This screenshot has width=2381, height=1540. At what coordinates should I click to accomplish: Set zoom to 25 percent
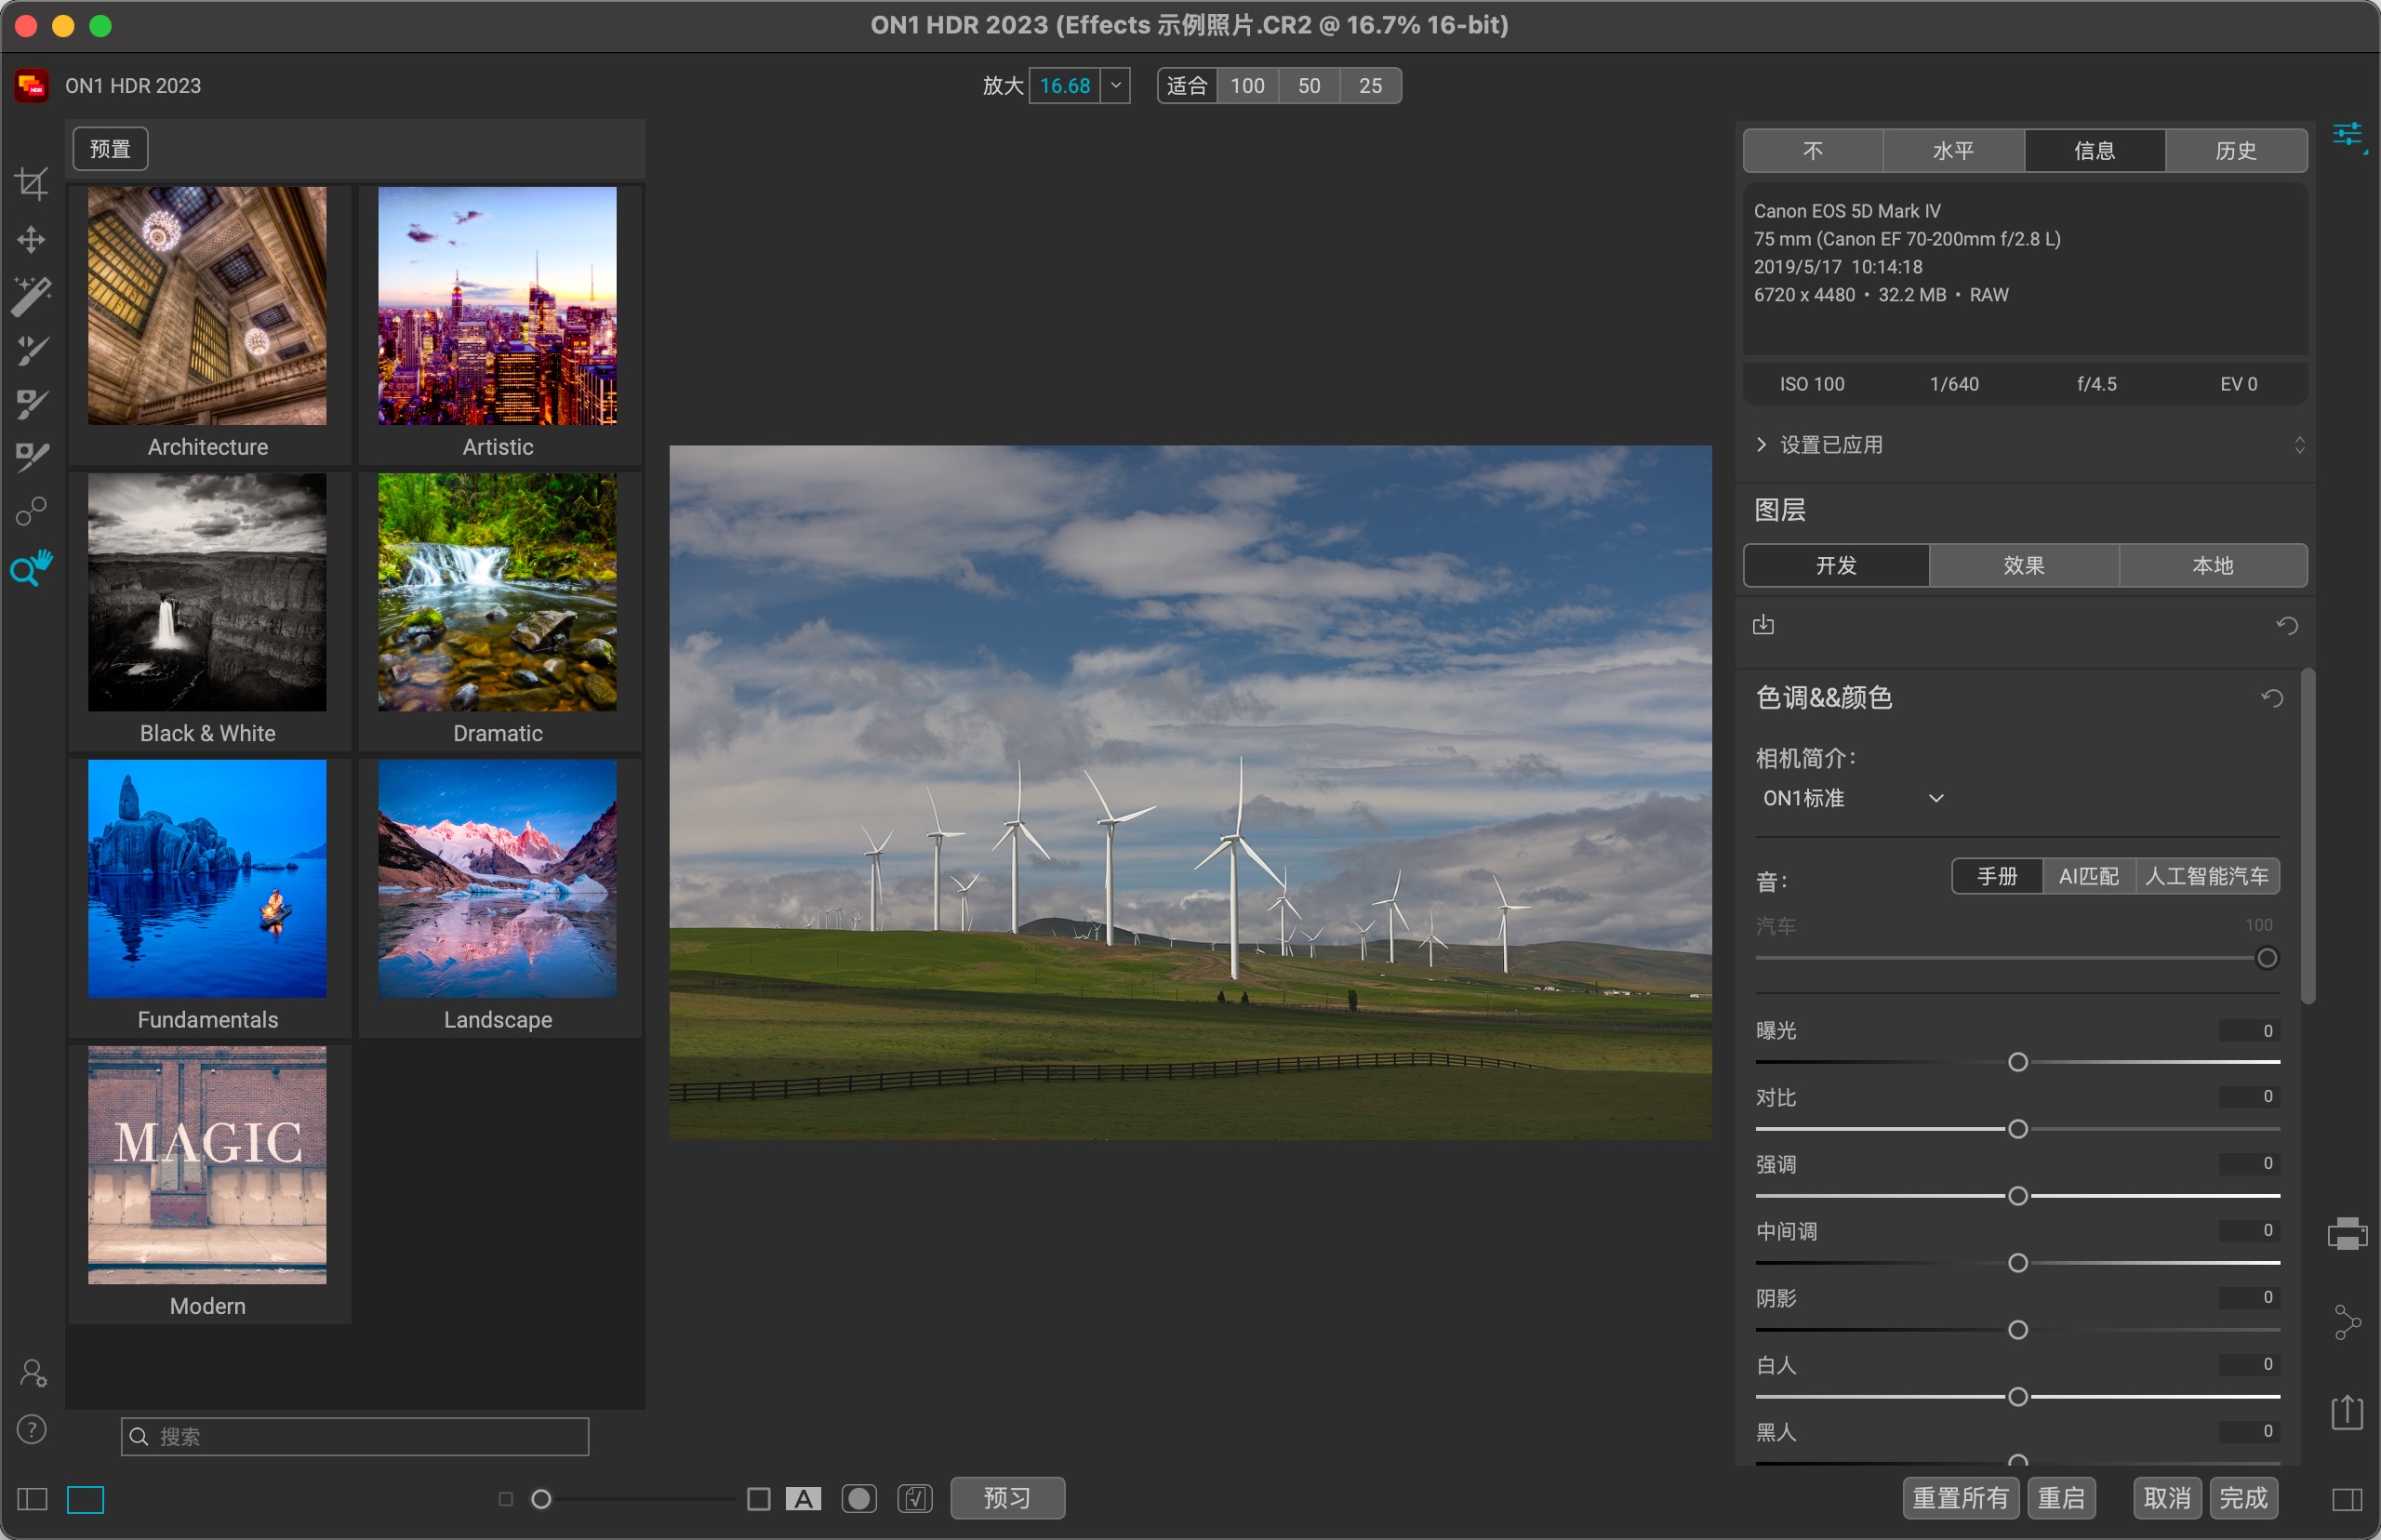pos(1370,86)
